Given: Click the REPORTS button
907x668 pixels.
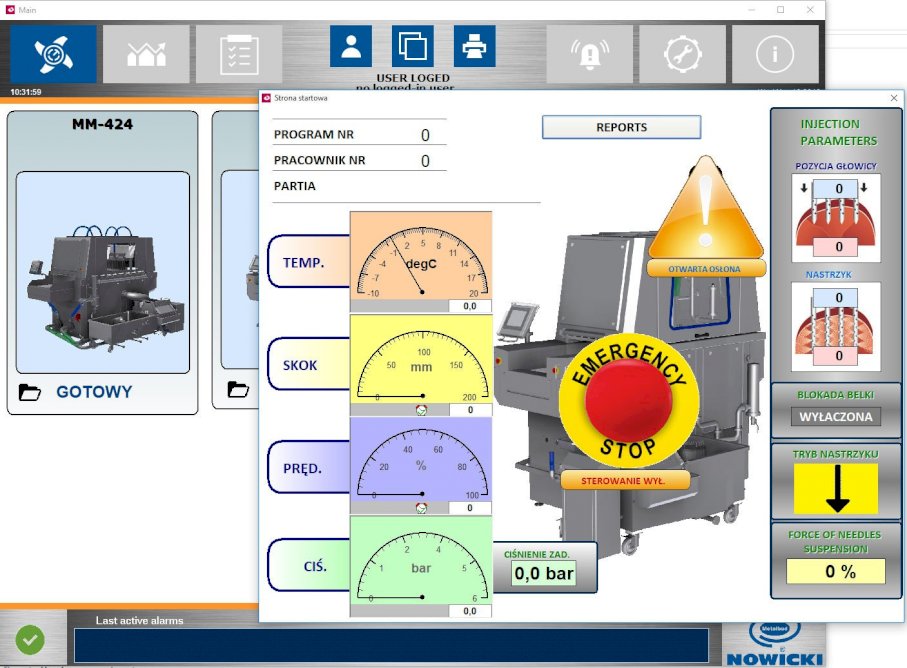Looking at the screenshot, I should [621, 127].
